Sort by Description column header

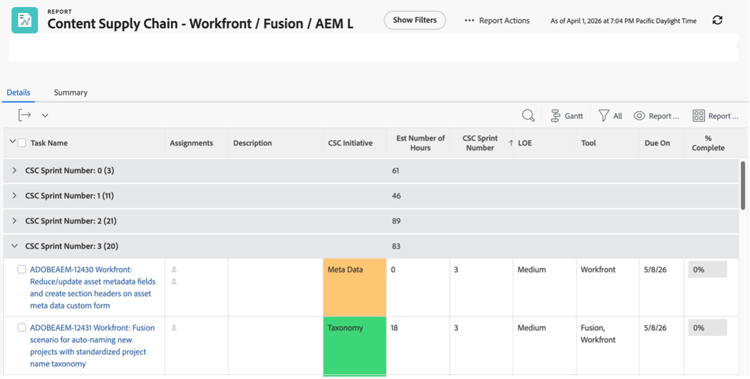tap(253, 143)
